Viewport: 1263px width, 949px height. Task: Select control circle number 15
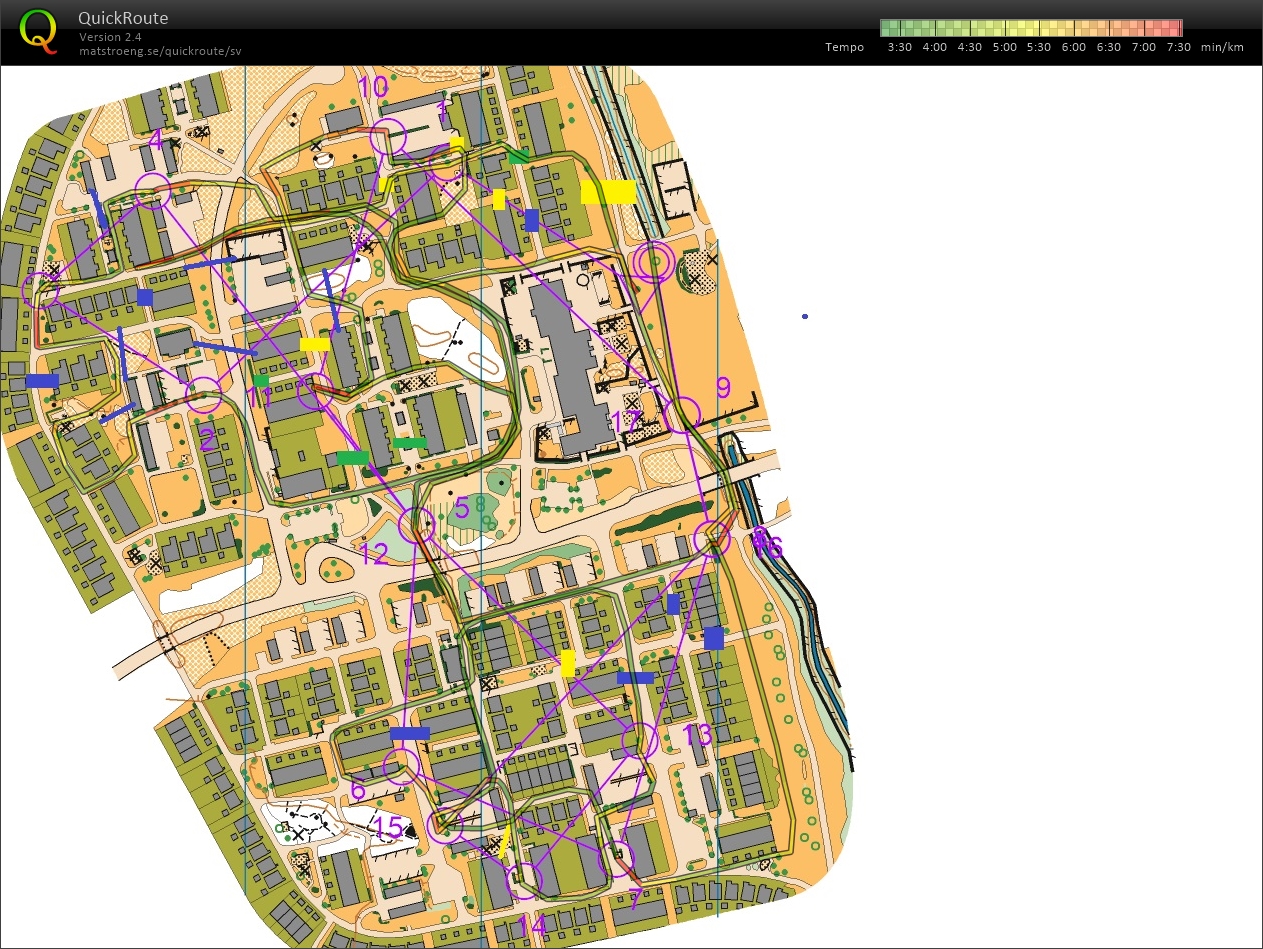[x=444, y=827]
